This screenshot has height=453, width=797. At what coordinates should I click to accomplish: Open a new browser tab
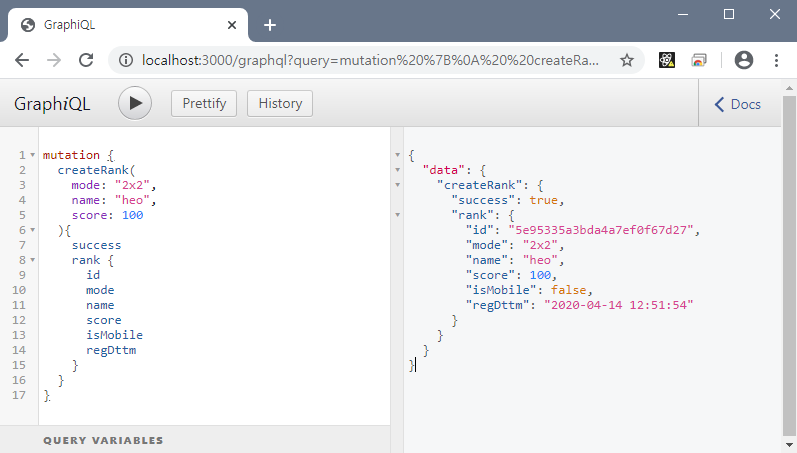(270, 25)
